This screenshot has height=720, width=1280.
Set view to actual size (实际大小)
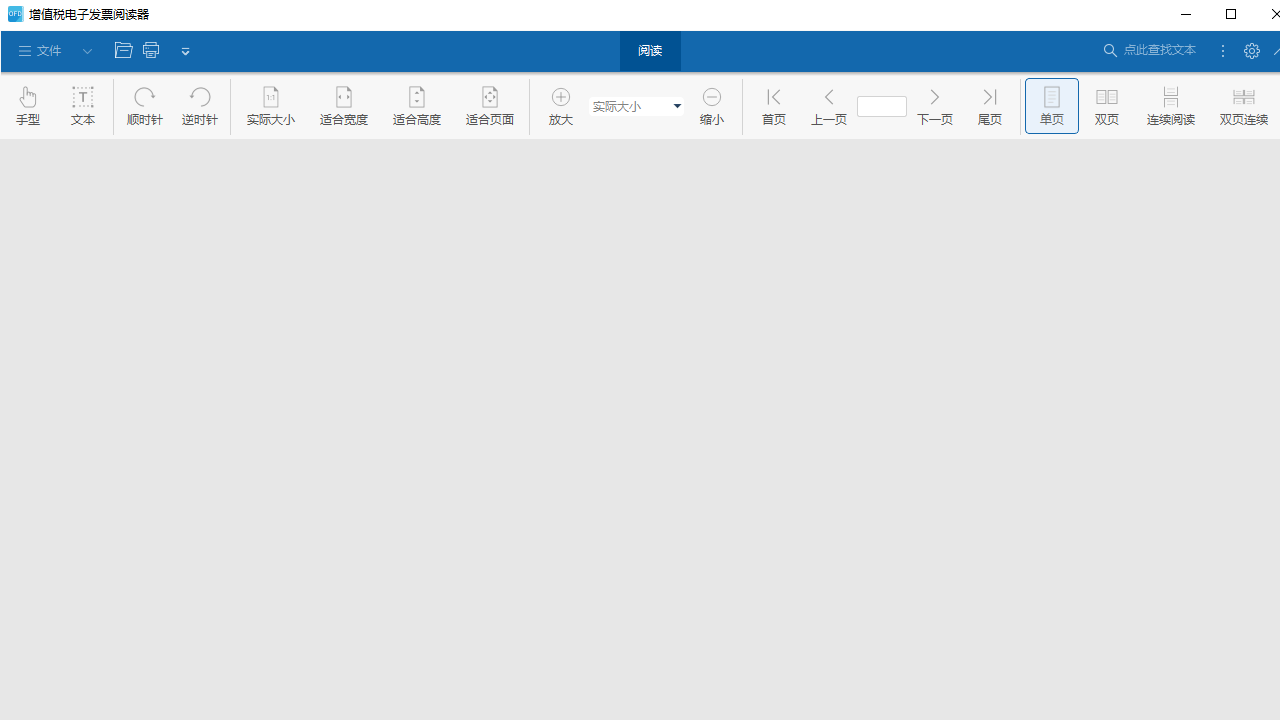[x=271, y=106]
